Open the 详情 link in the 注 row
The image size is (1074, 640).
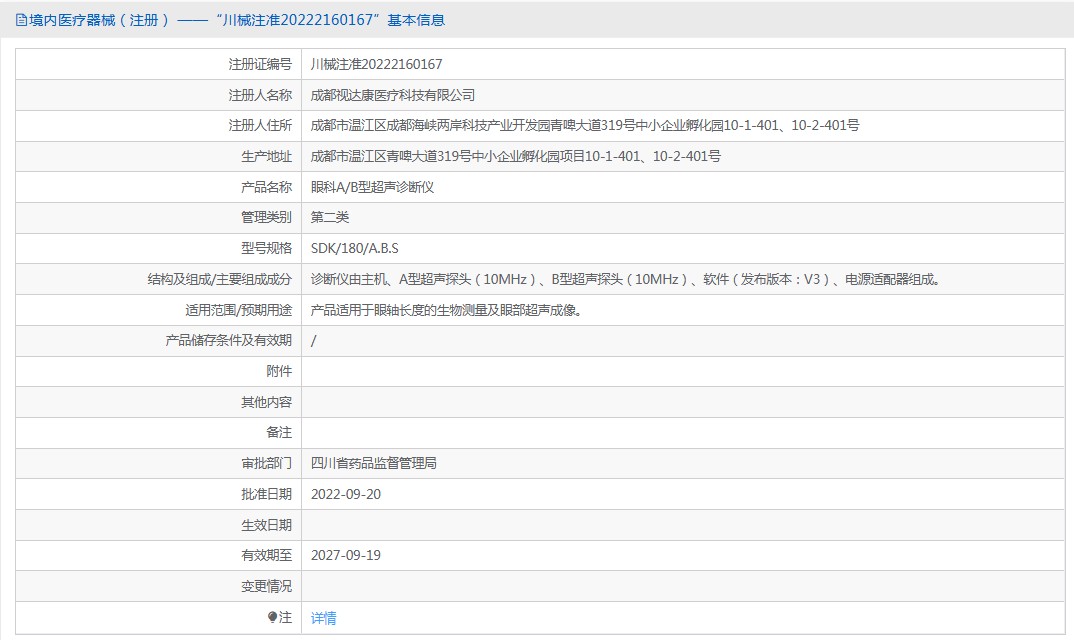(x=323, y=618)
